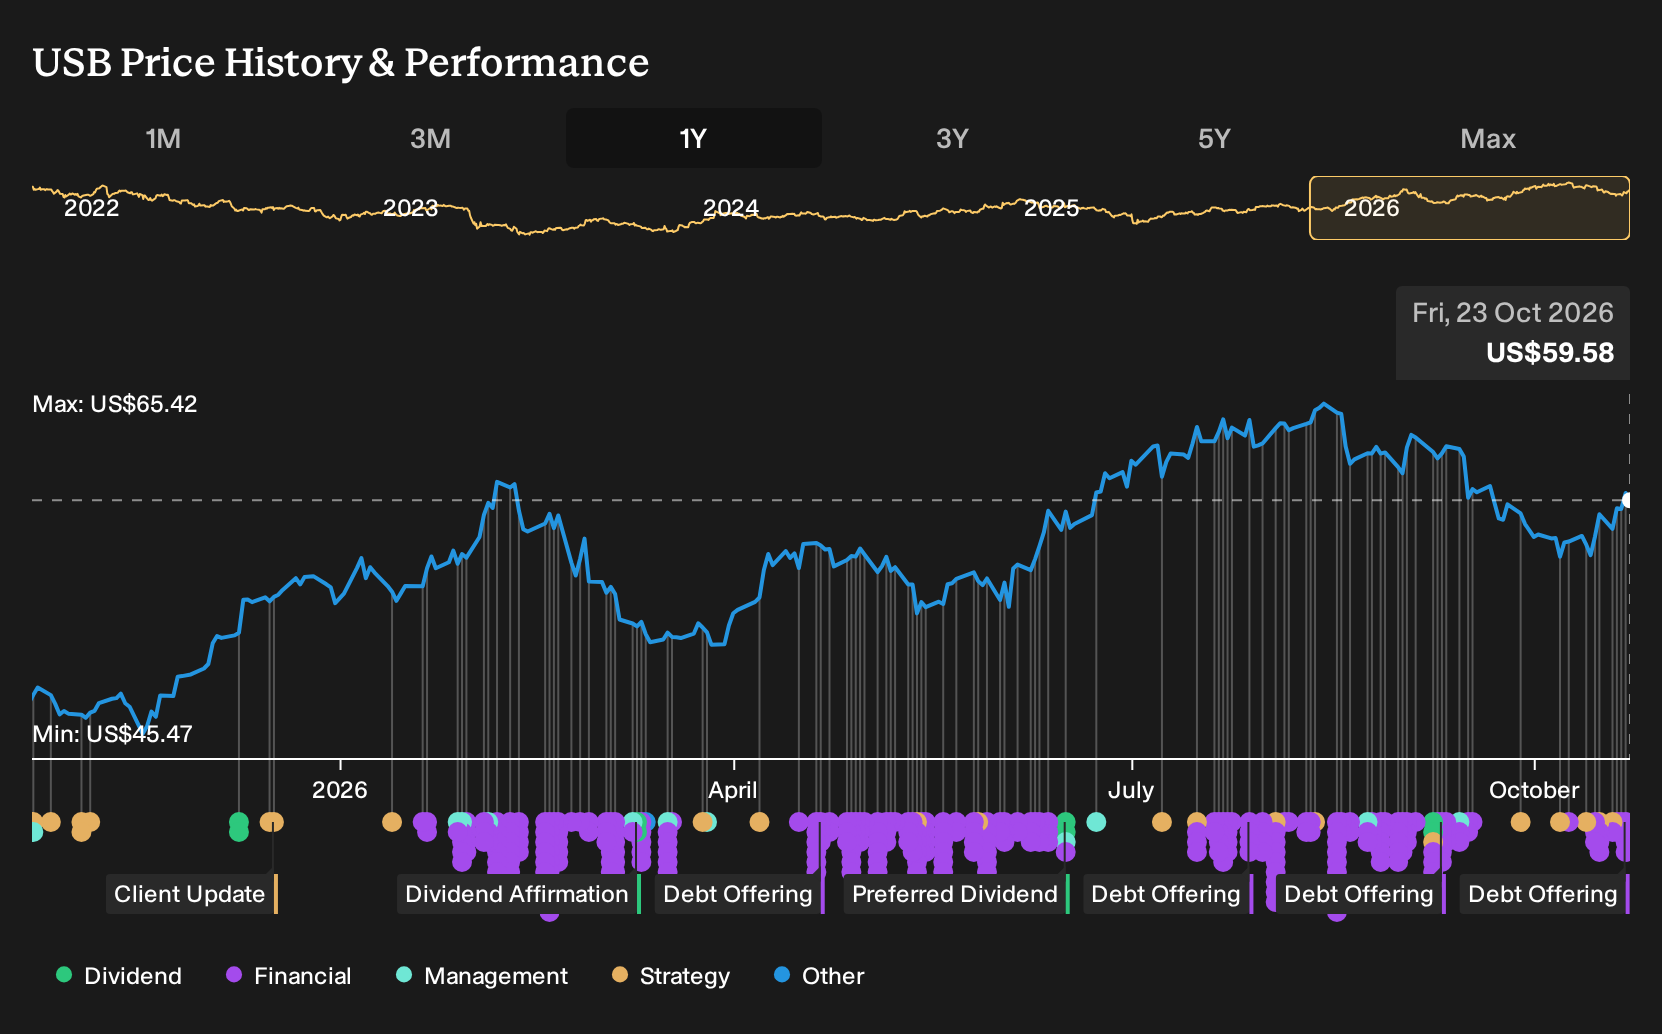Toggle the Strategy legend filter
Image resolution: width=1662 pixels, height=1034 pixels.
tap(671, 976)
